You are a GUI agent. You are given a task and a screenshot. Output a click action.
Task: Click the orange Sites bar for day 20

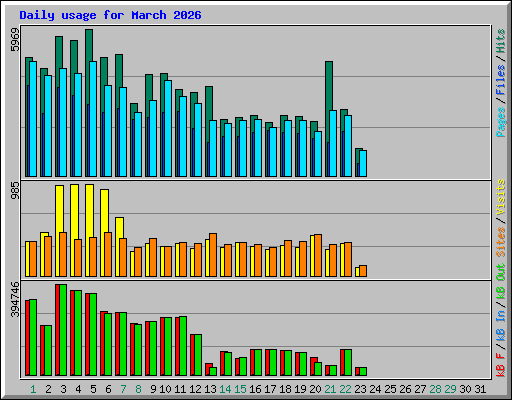[318, 255]
